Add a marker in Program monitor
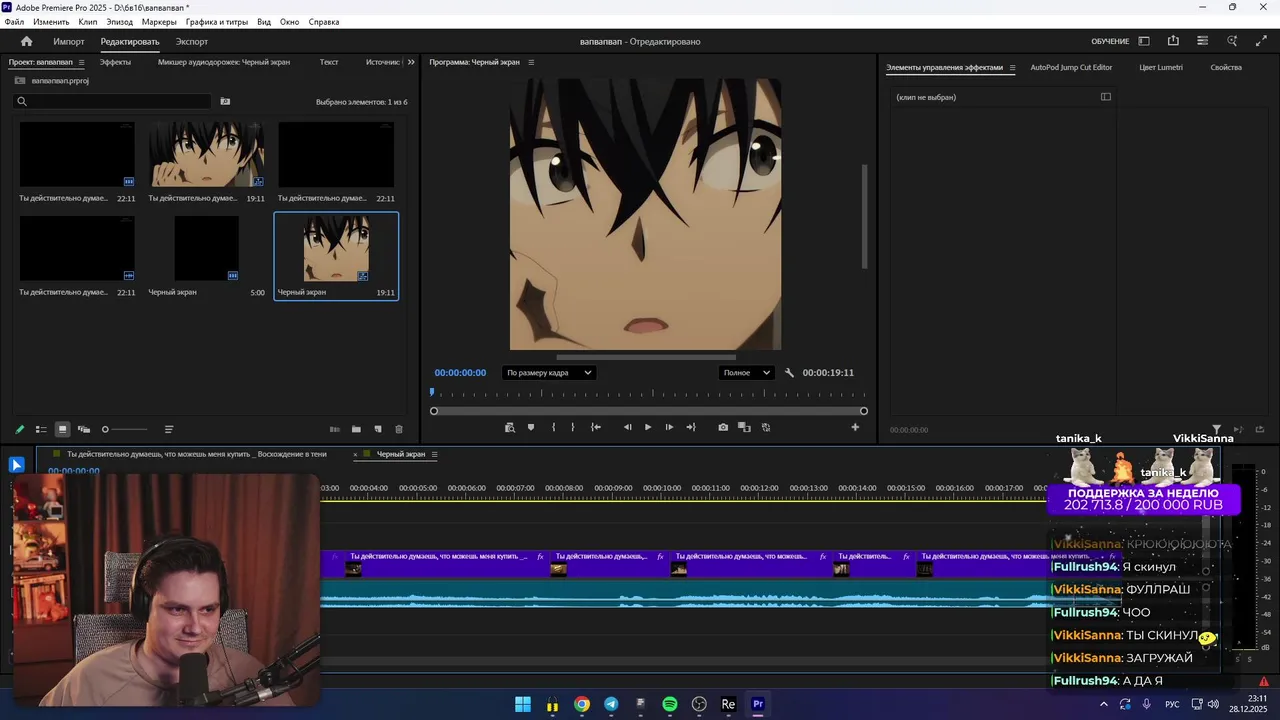The height and width of the screenshot is (720, 1280). 531,427
